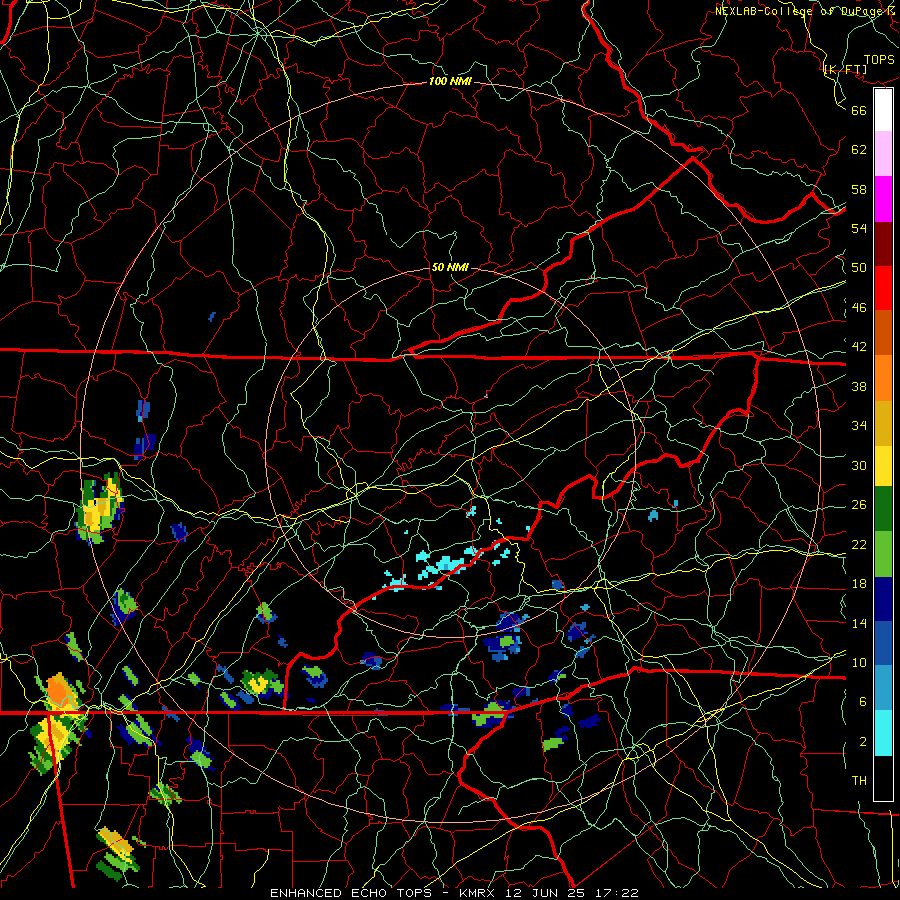Select the light pink legend color block
This screenshot has height=900, width=900.
[883, 154]
